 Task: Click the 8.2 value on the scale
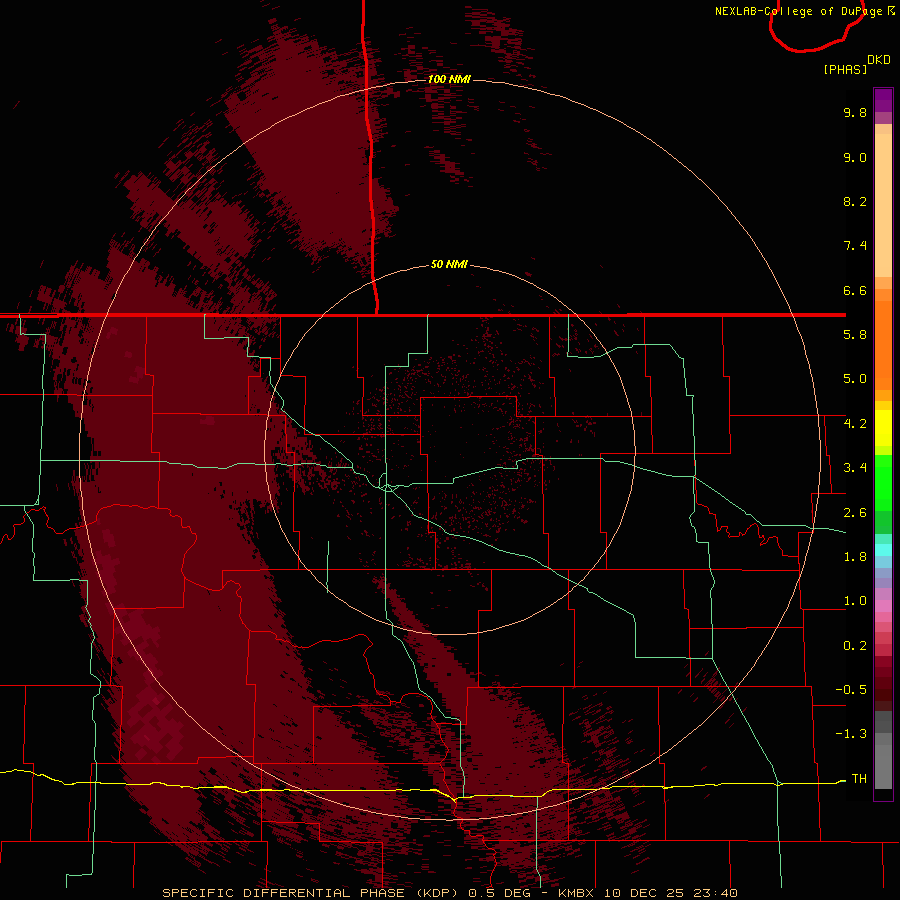coord(855,201)
